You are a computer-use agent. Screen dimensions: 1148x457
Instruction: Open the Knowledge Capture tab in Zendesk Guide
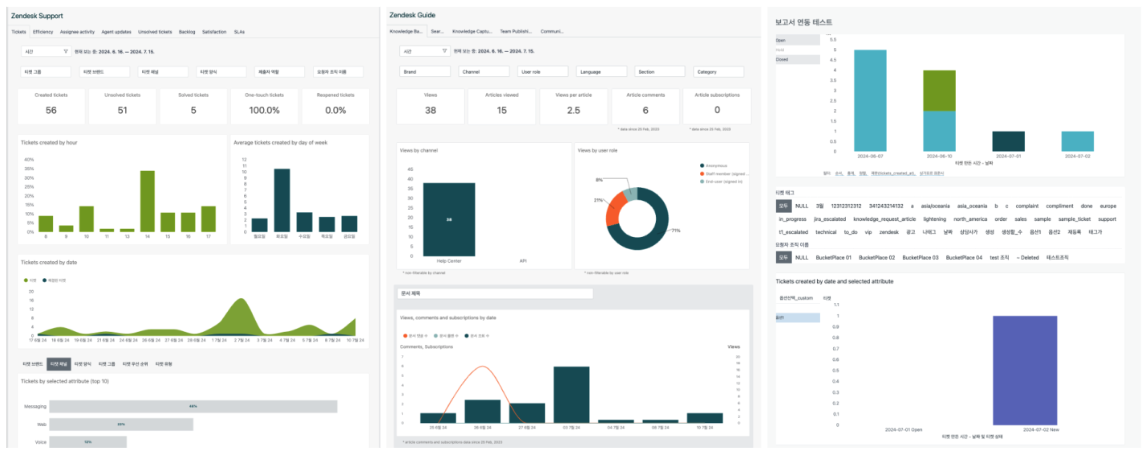[x=472, y=32]
